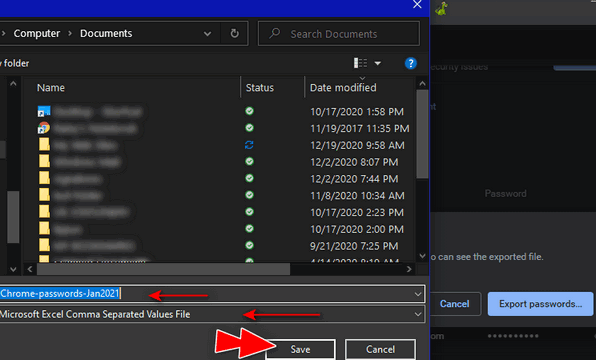596x360 pixels.
Task: Click the desktop shortcut icon dated 10/17/2020 1:58 PM
Action: [44, 111]
